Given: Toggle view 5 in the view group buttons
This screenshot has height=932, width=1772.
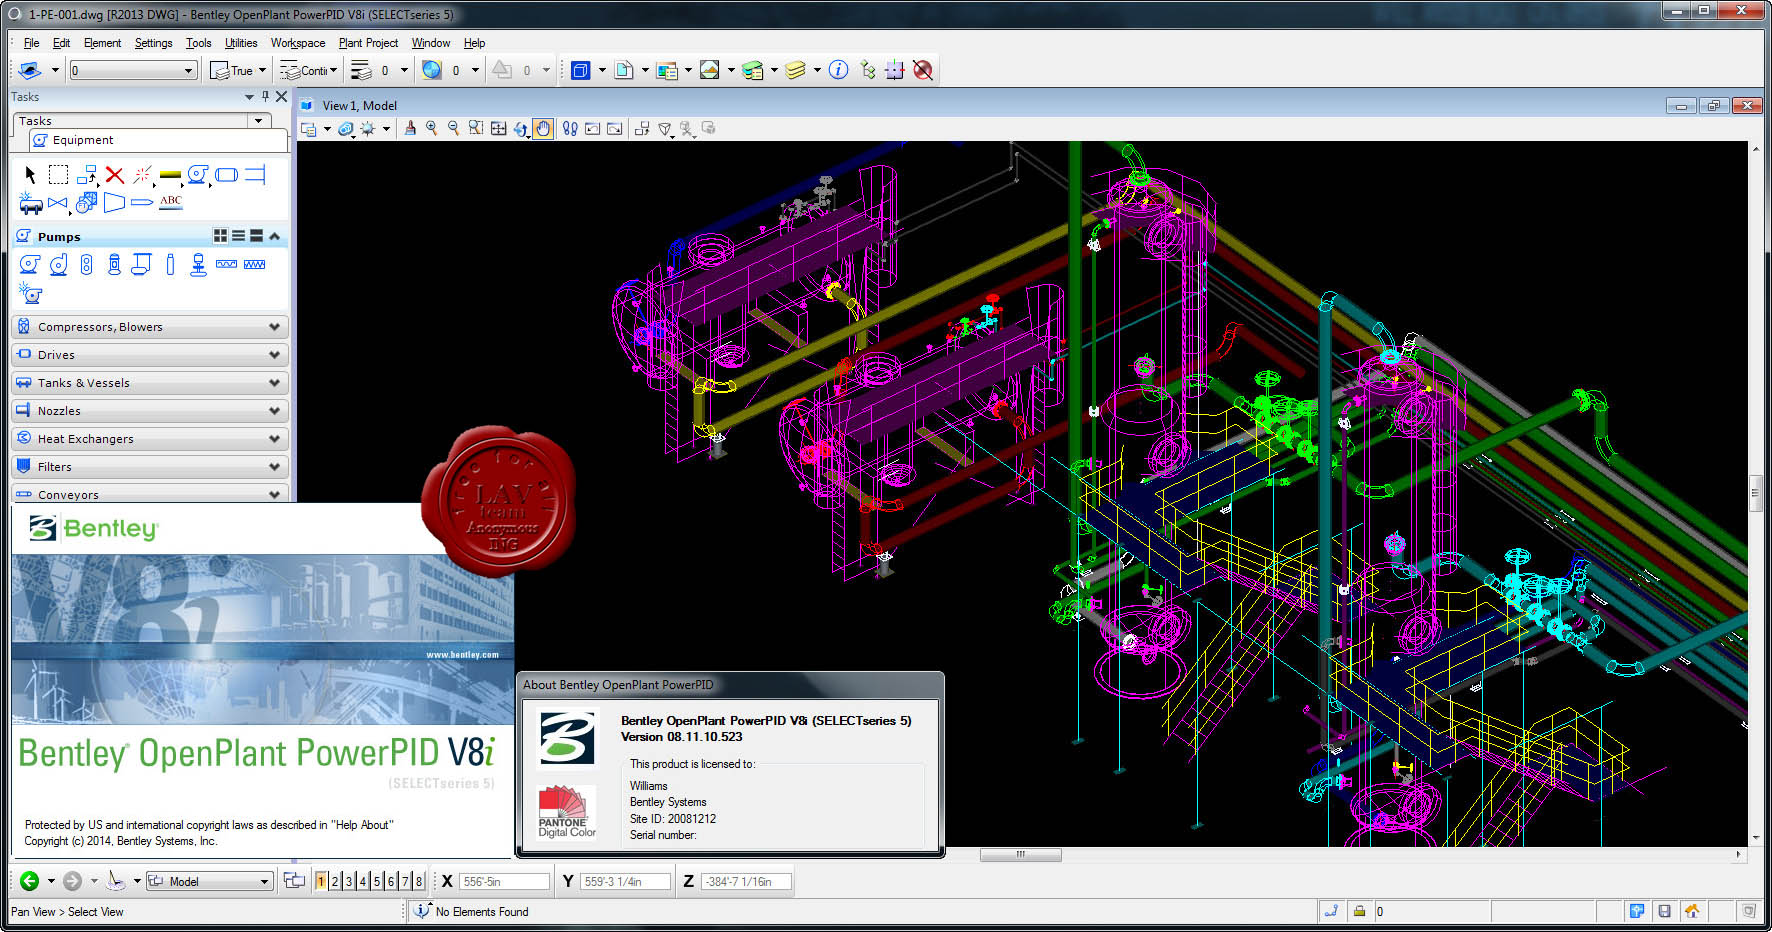Looking at the screenshot, I should pos(377,881).
